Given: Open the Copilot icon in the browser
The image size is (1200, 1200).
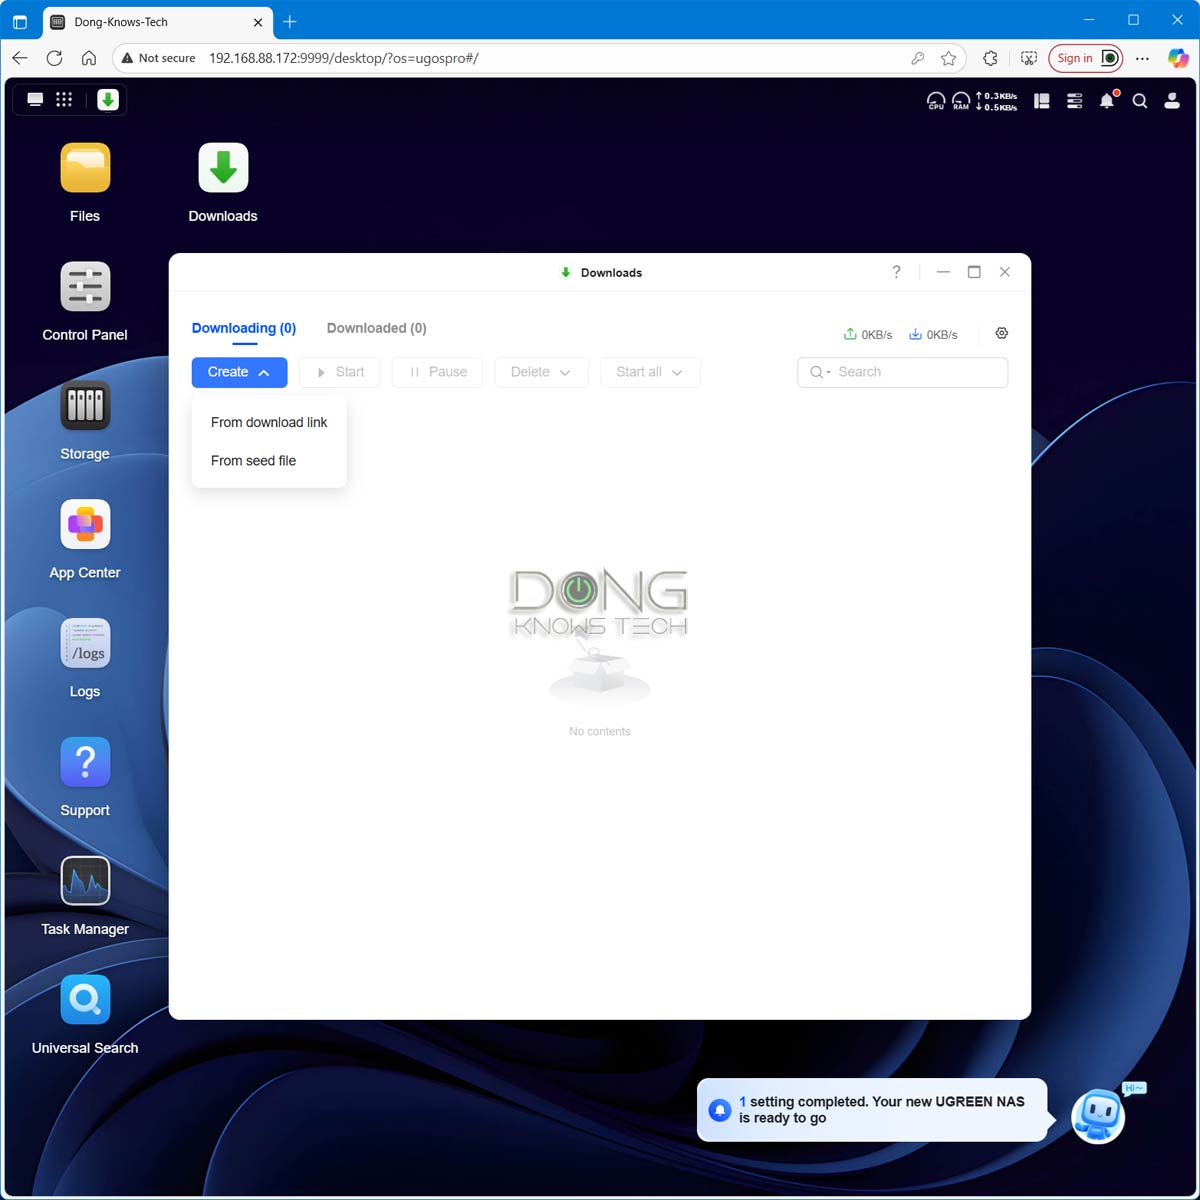Looking at the screenshot, I should 1178,58.
